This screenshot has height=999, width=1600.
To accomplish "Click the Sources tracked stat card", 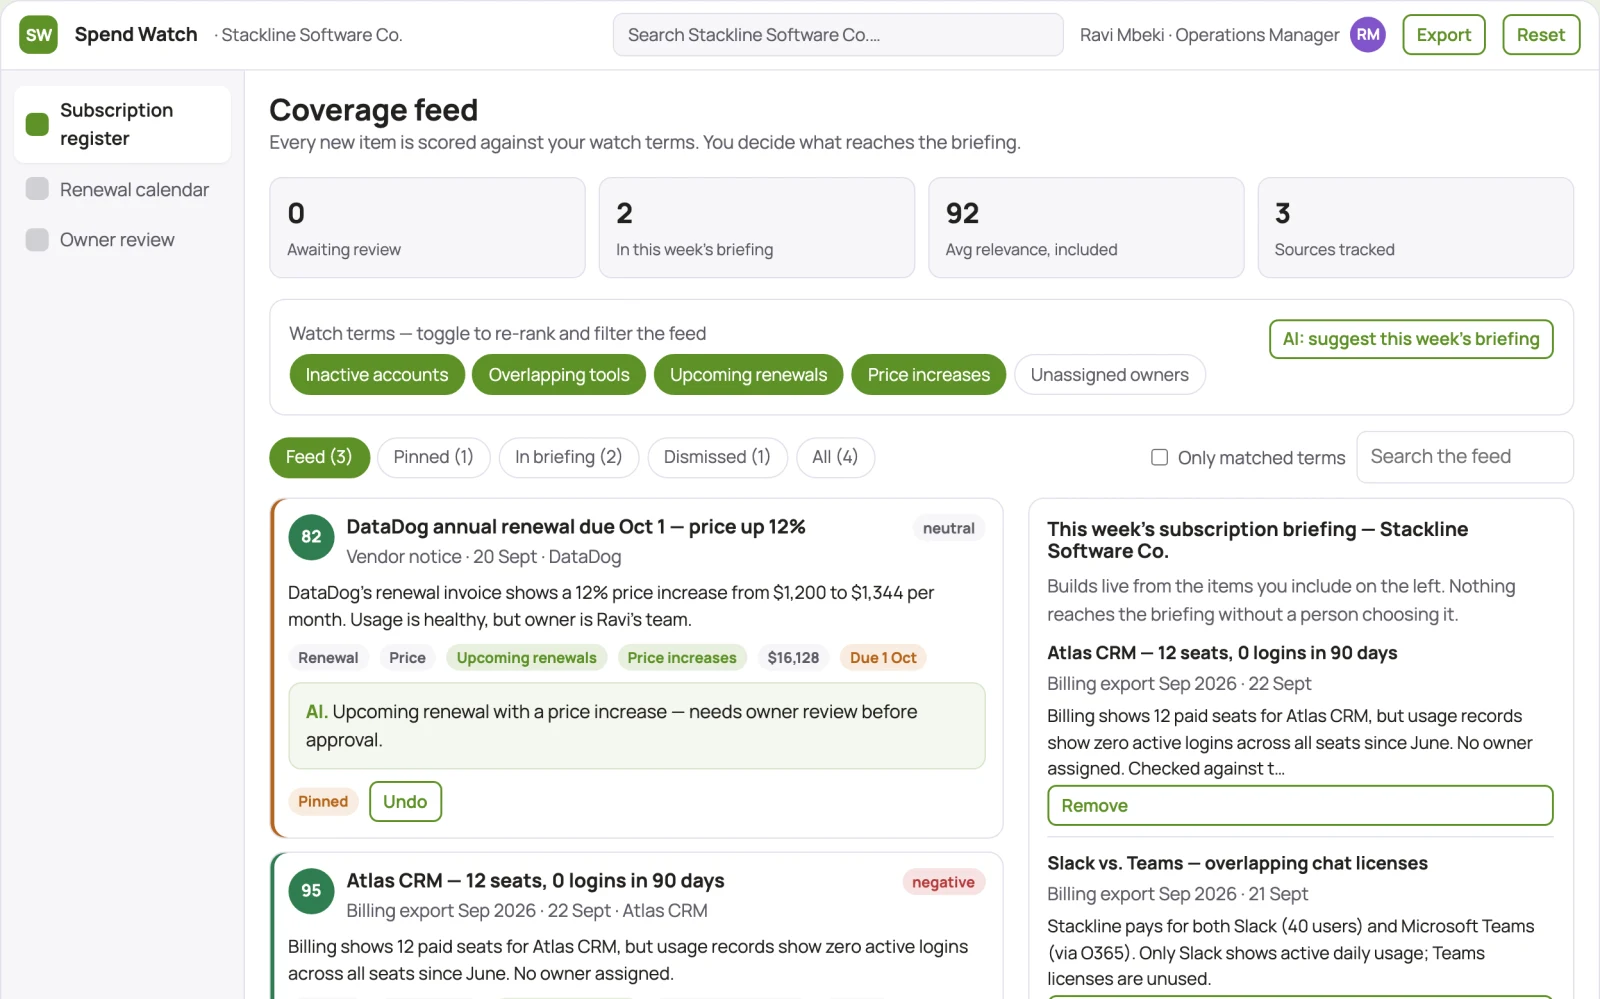I will click(x=1416, y=228).
